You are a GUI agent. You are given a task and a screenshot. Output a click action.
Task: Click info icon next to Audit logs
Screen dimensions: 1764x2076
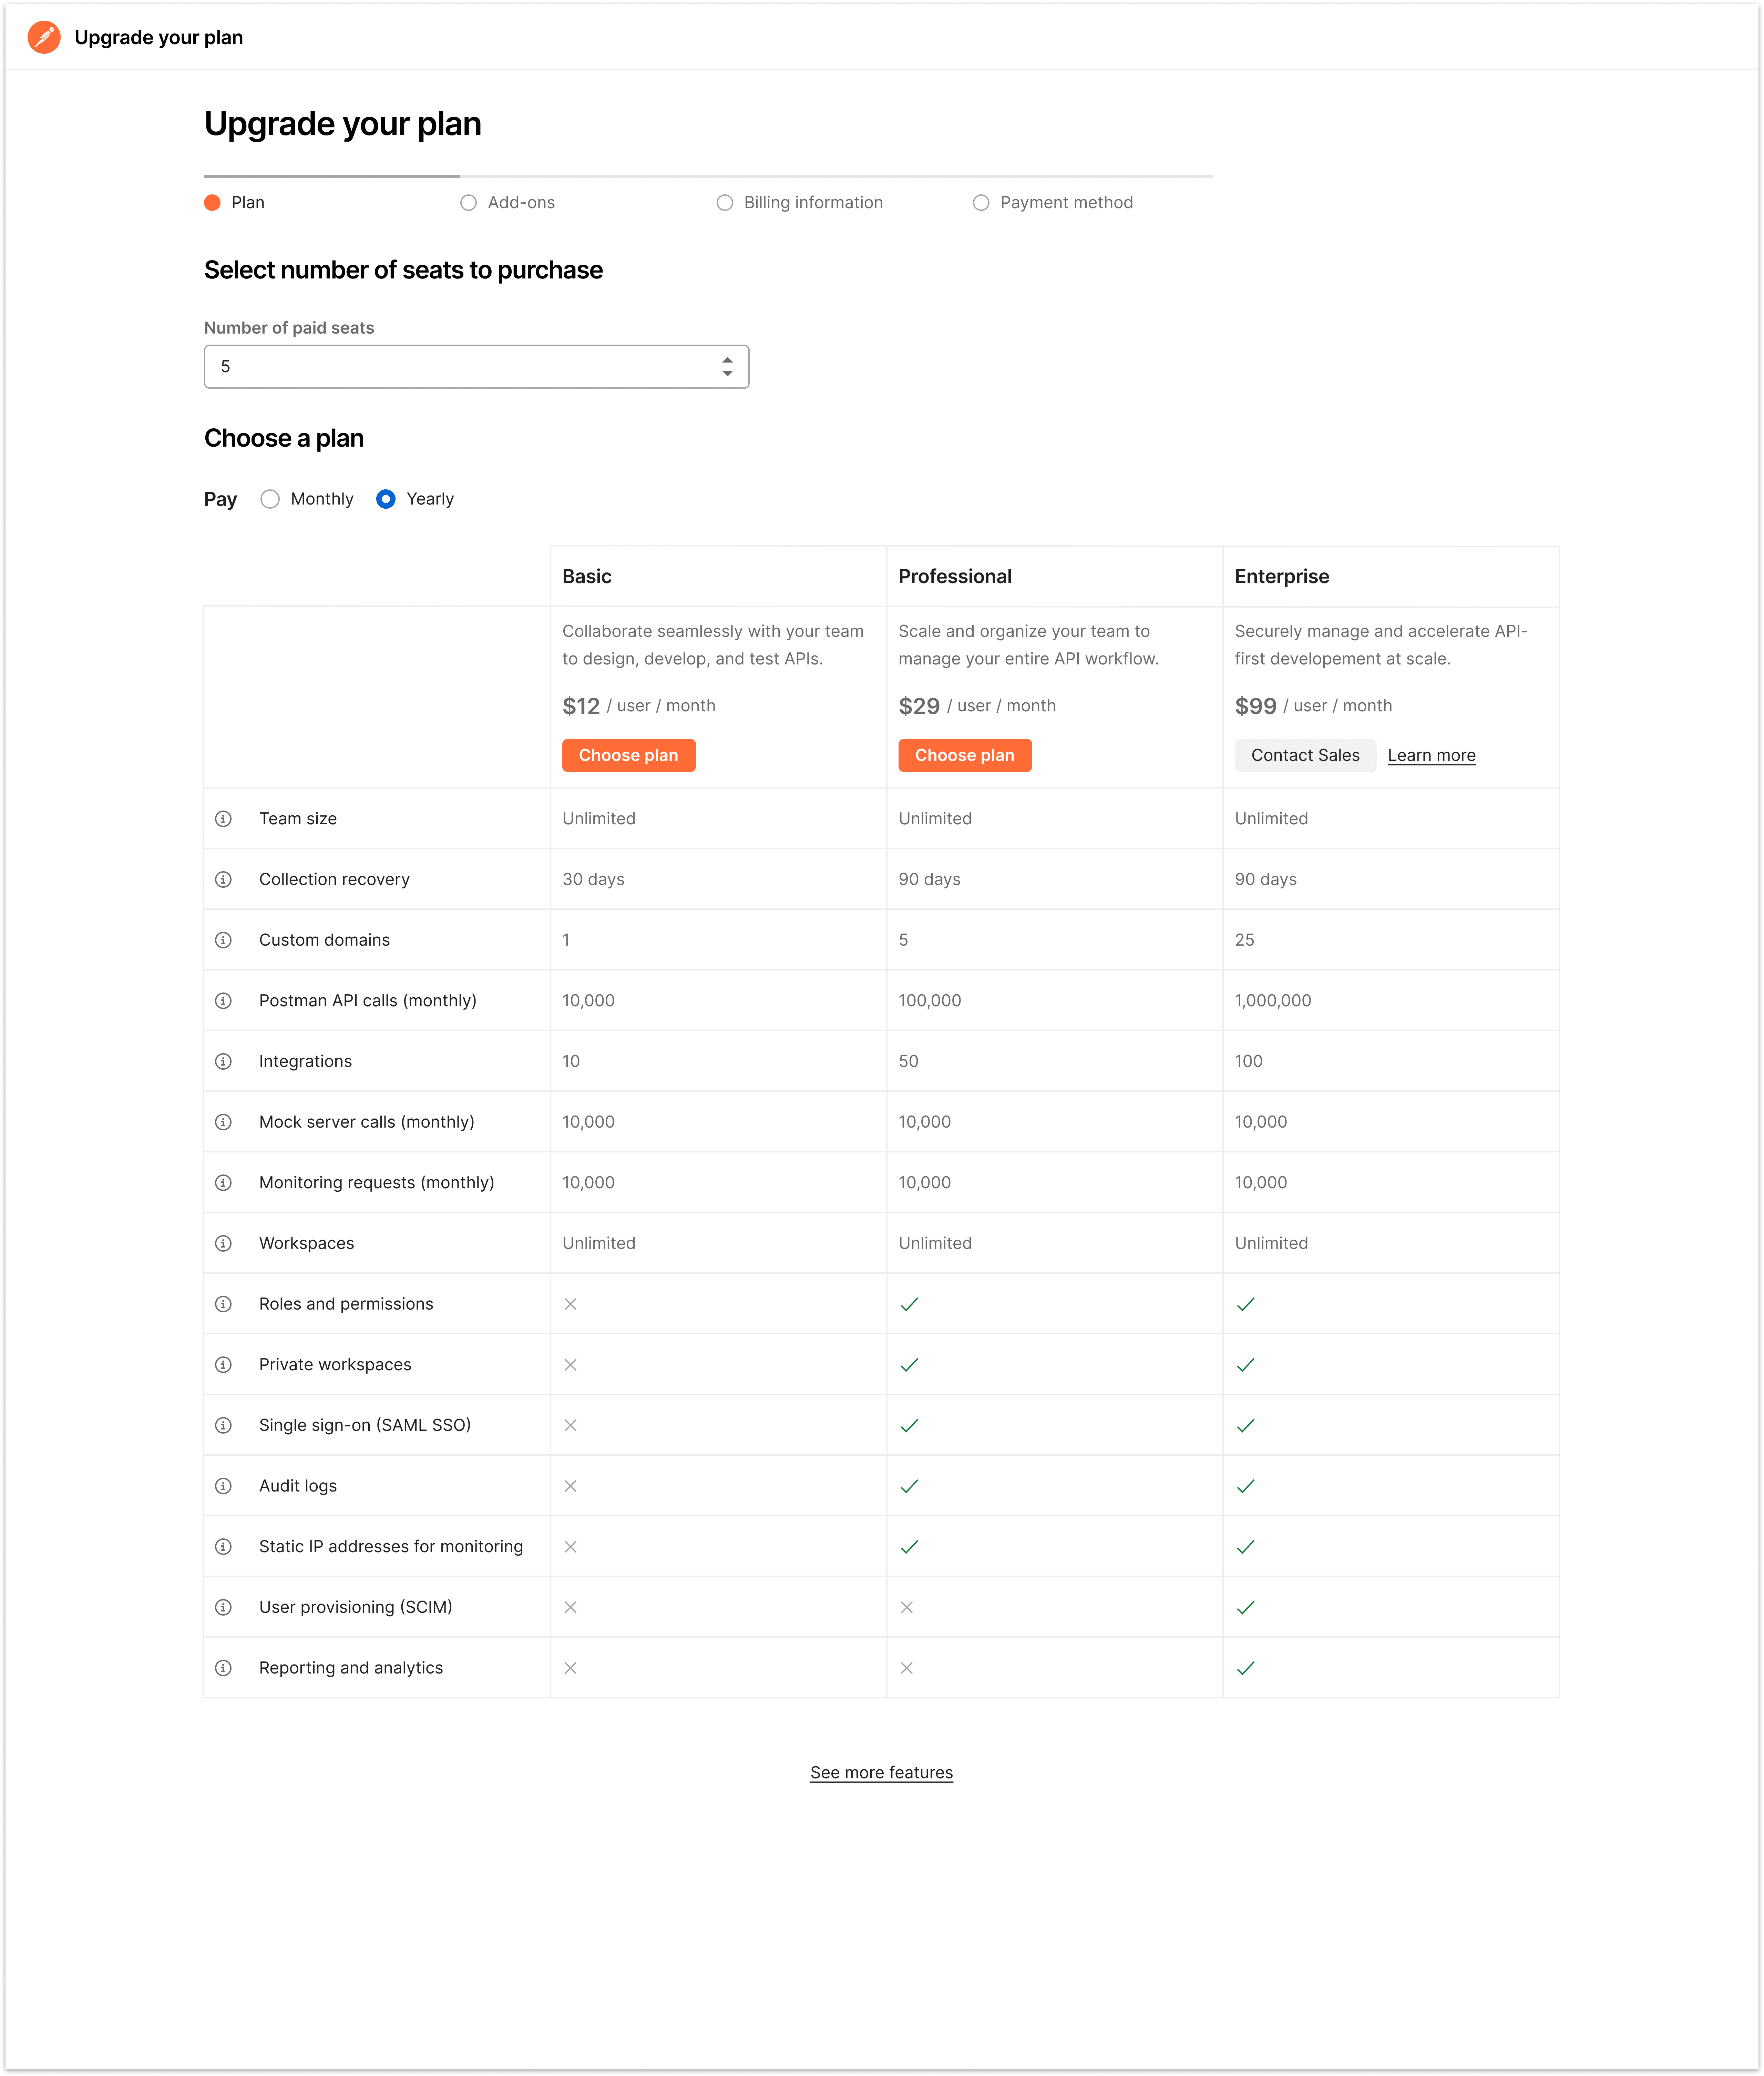pyautogui.click(x=223, y=1486)
